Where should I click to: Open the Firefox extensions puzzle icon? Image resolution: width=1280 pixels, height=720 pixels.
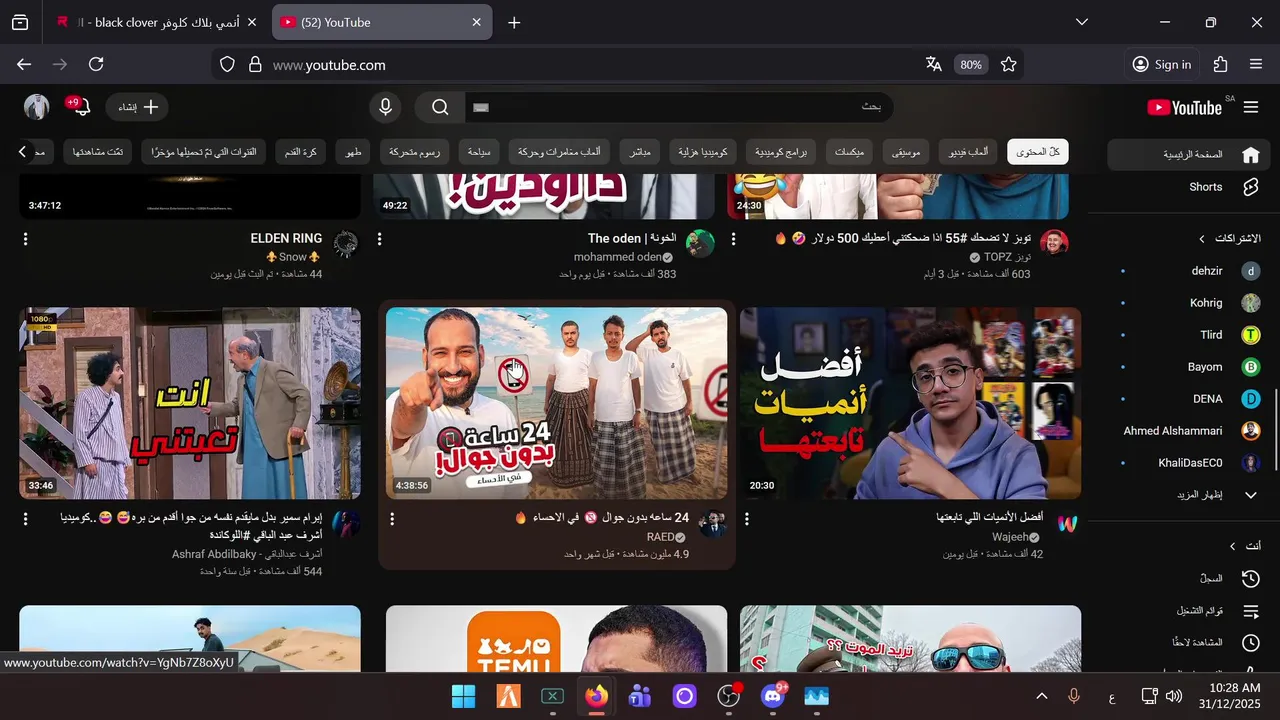click(1220, 64)
